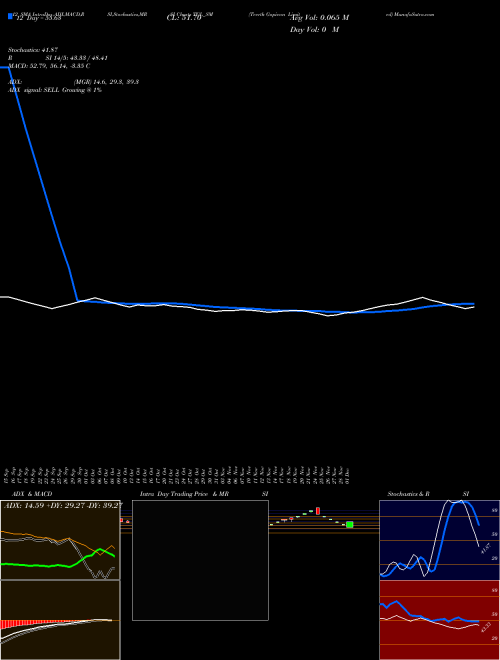Viewport: 500px width, 660px height.
Task: Select the 'Day Vol: 0 M' text
Action: pos(314,30)
